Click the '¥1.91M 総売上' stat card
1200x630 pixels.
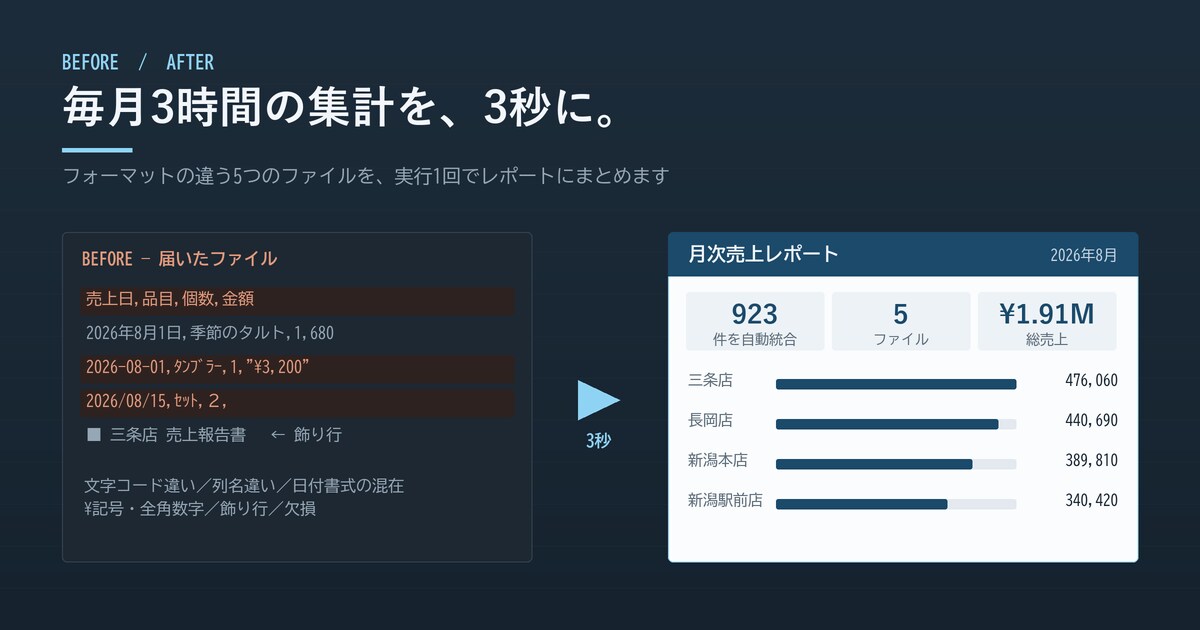(1047, 321)
